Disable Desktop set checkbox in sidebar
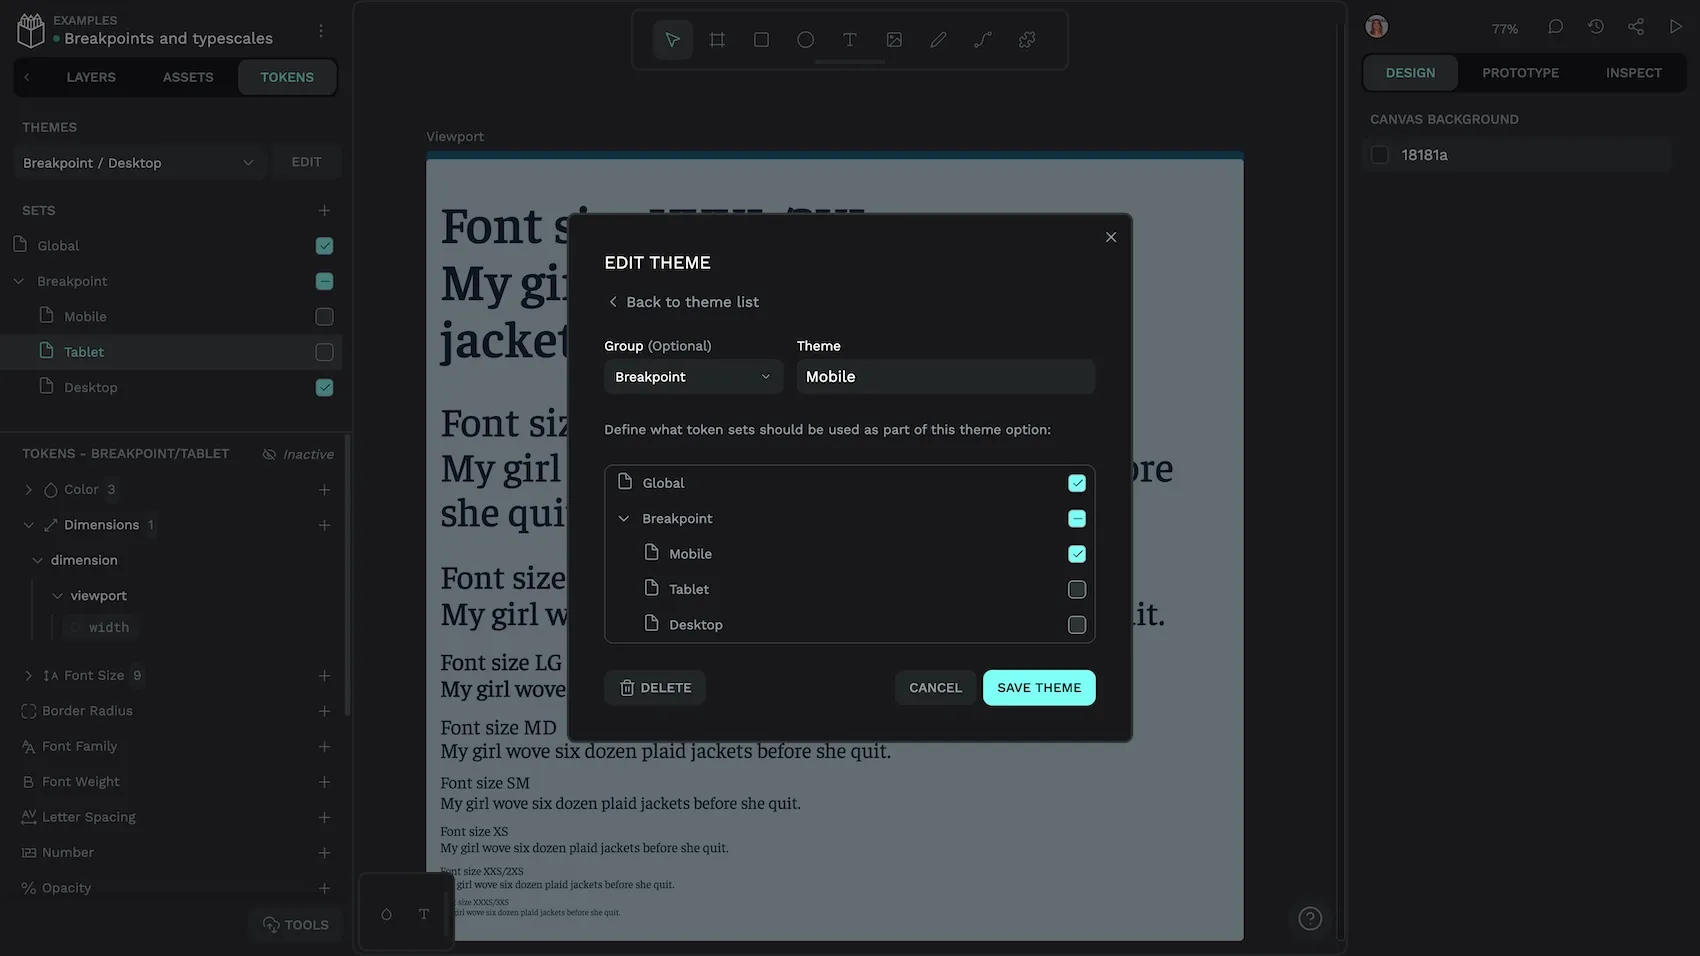This screenshot has height=956, width=1700. click(x=324, y=388)
